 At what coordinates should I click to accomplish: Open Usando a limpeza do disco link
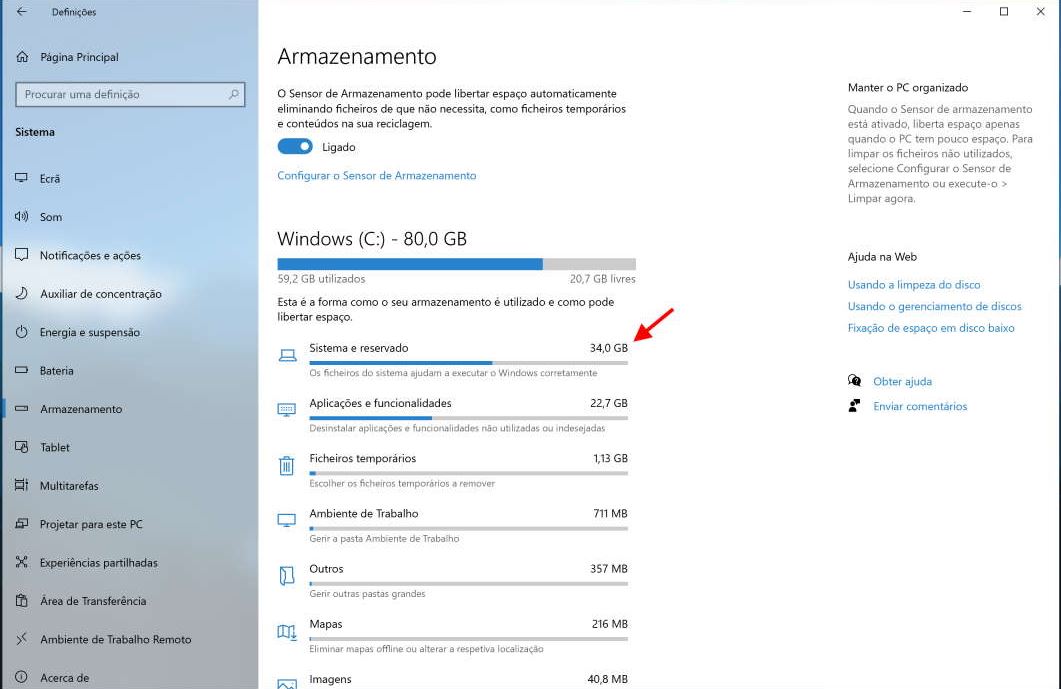point(914,284)
